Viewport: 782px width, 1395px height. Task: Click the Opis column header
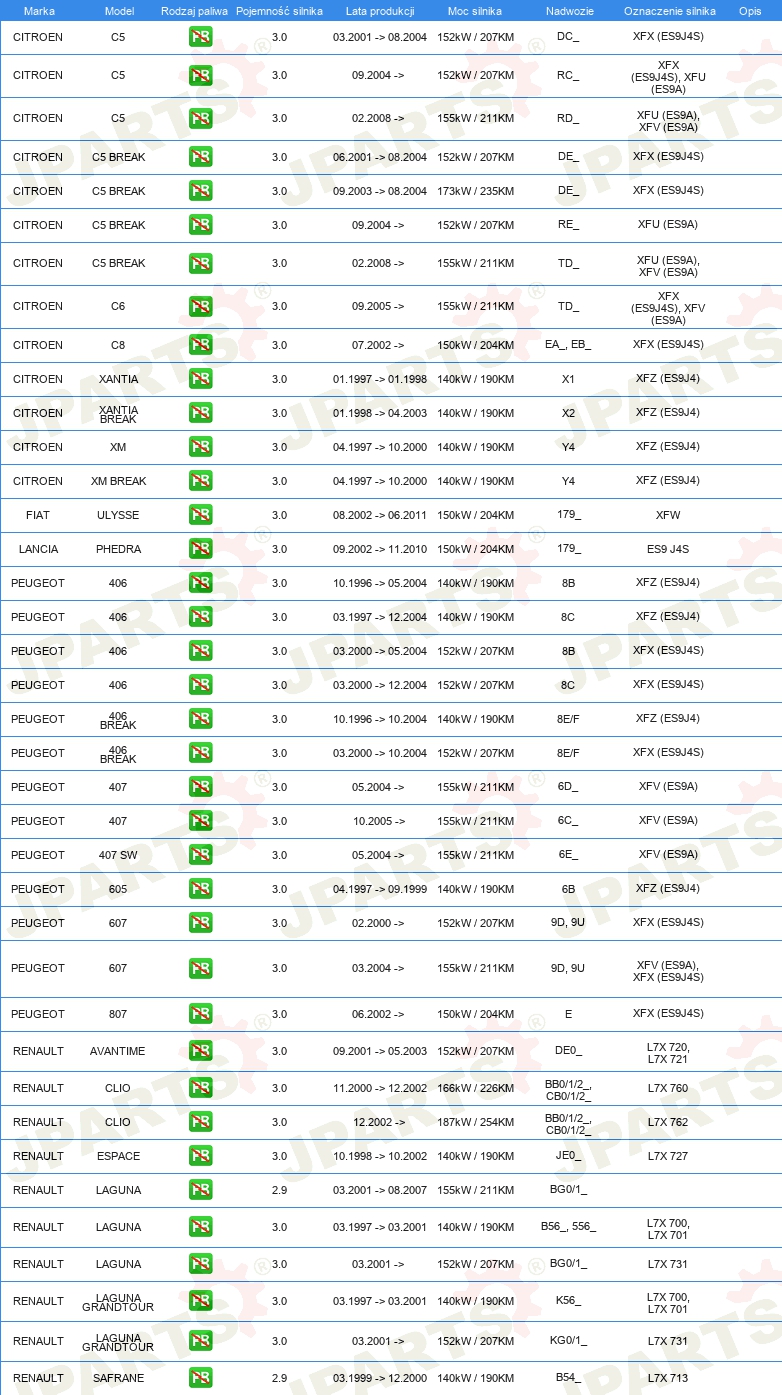(x=750, y=11)
